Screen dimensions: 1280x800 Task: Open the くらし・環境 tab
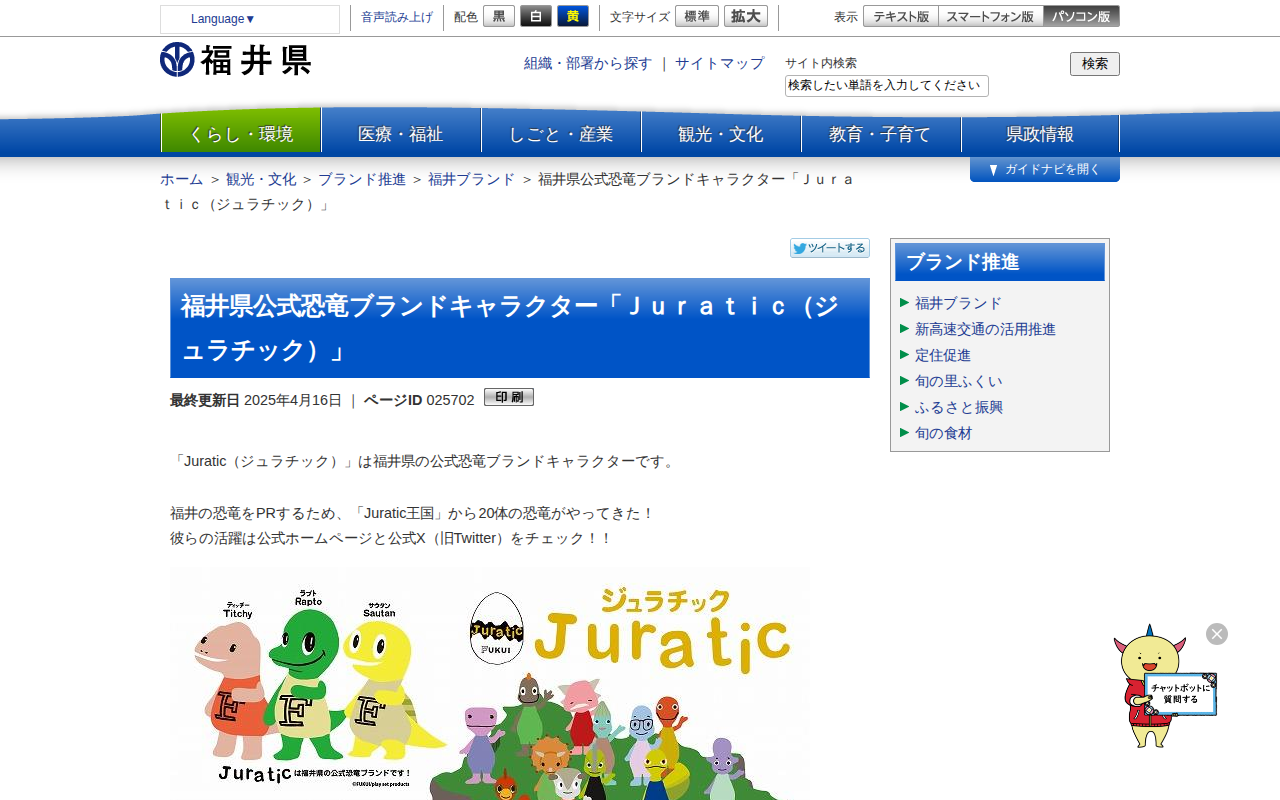[x=241, y=133]
